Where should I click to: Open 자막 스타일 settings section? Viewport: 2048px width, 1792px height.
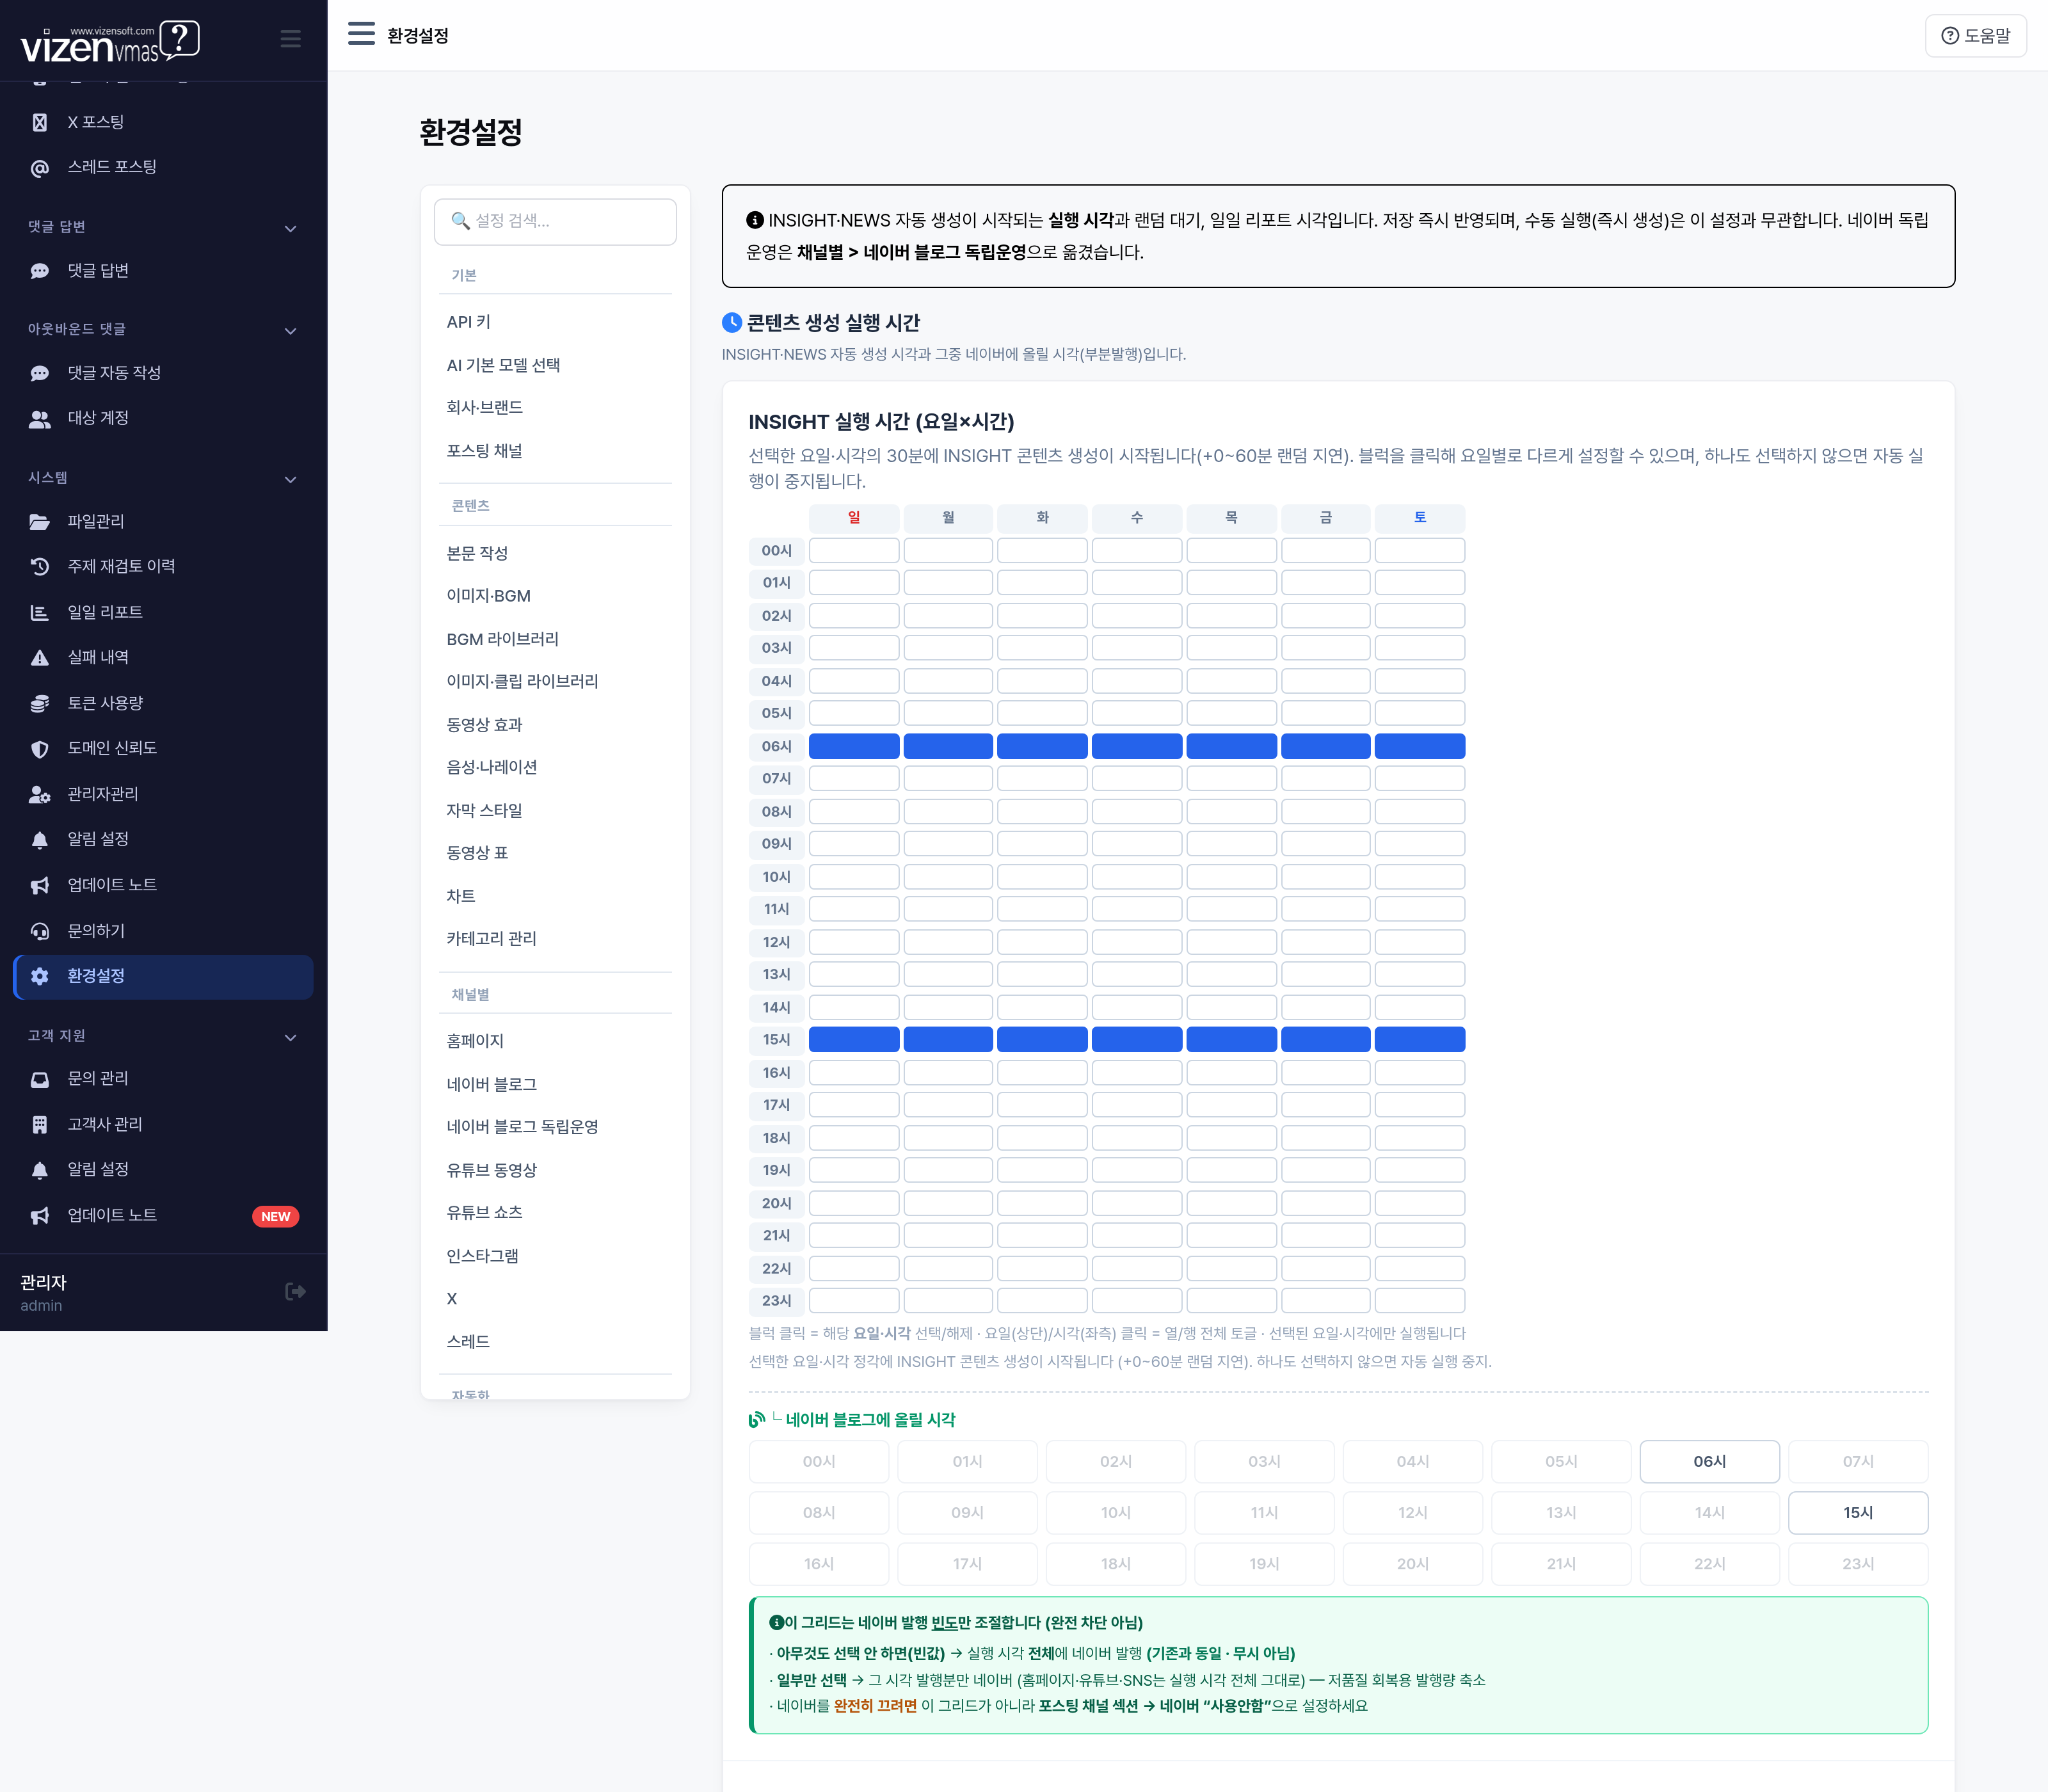[484, 810]
